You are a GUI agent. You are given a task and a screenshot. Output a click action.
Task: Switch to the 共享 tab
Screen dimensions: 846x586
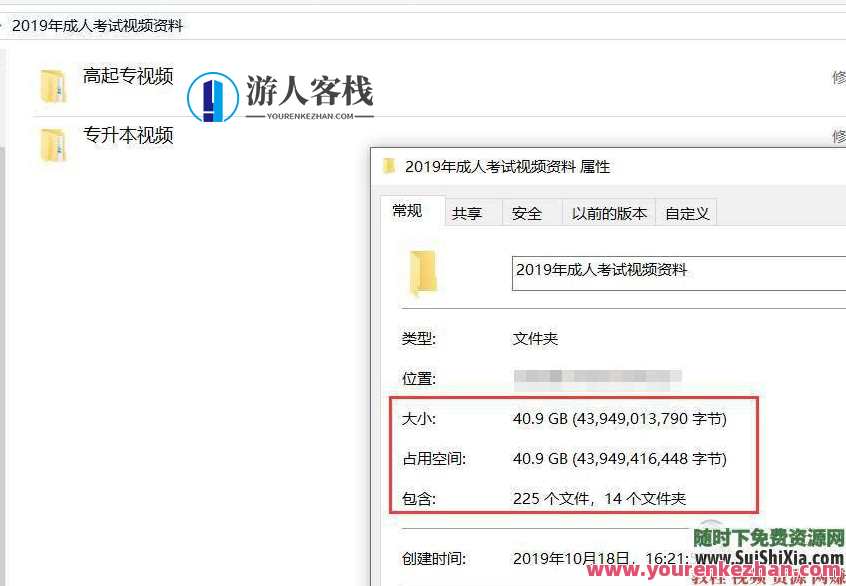click(468, 213)
